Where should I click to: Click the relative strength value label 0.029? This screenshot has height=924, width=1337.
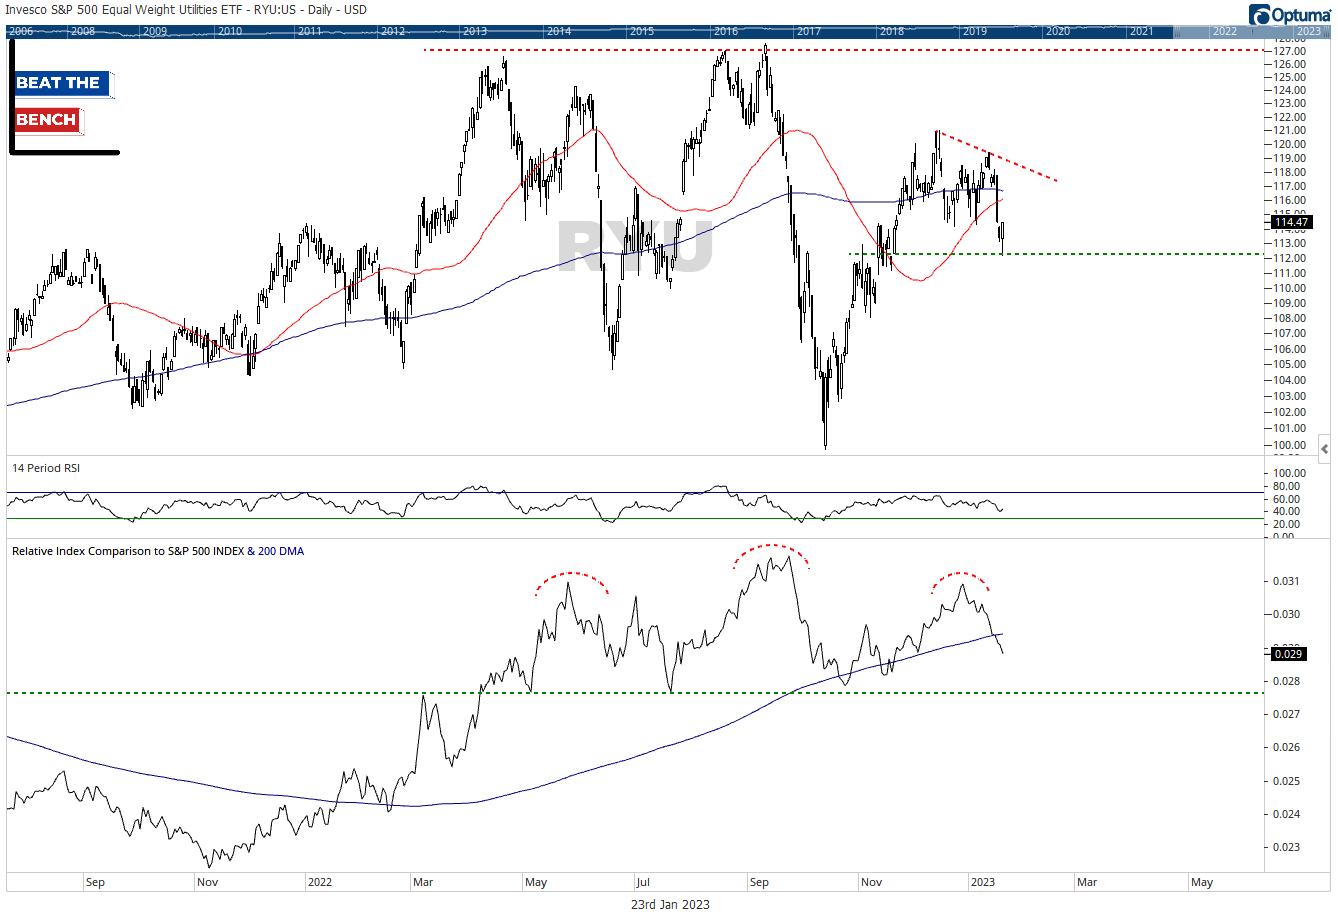coord(1288,654)
